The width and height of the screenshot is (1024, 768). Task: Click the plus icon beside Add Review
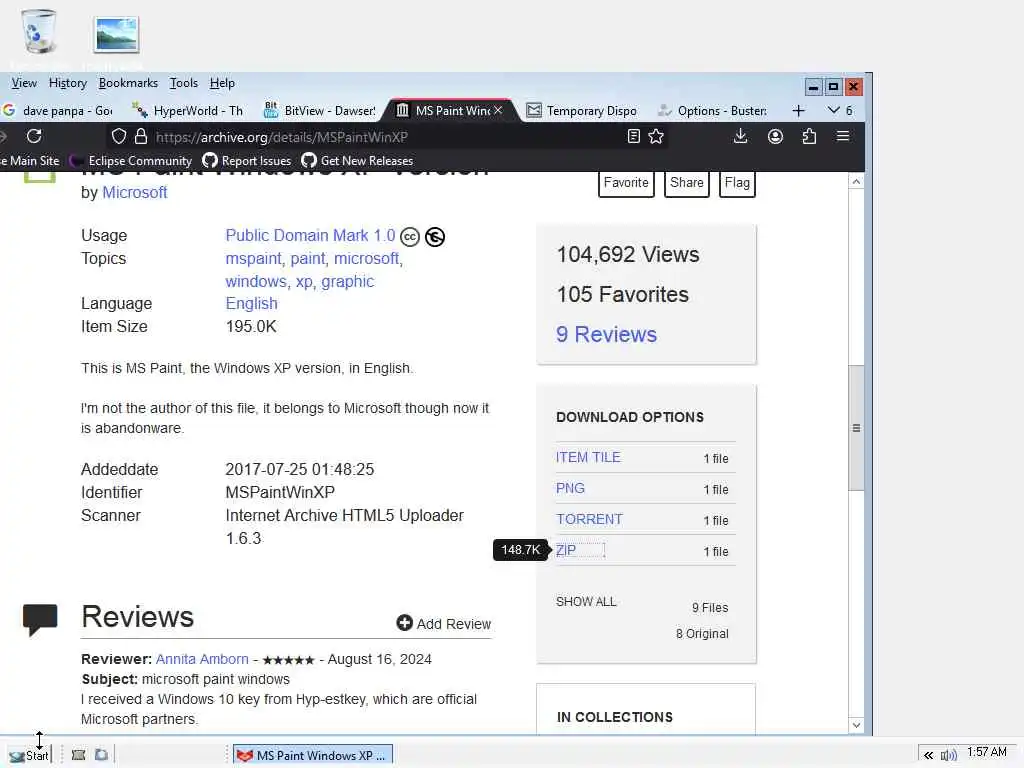404,623
